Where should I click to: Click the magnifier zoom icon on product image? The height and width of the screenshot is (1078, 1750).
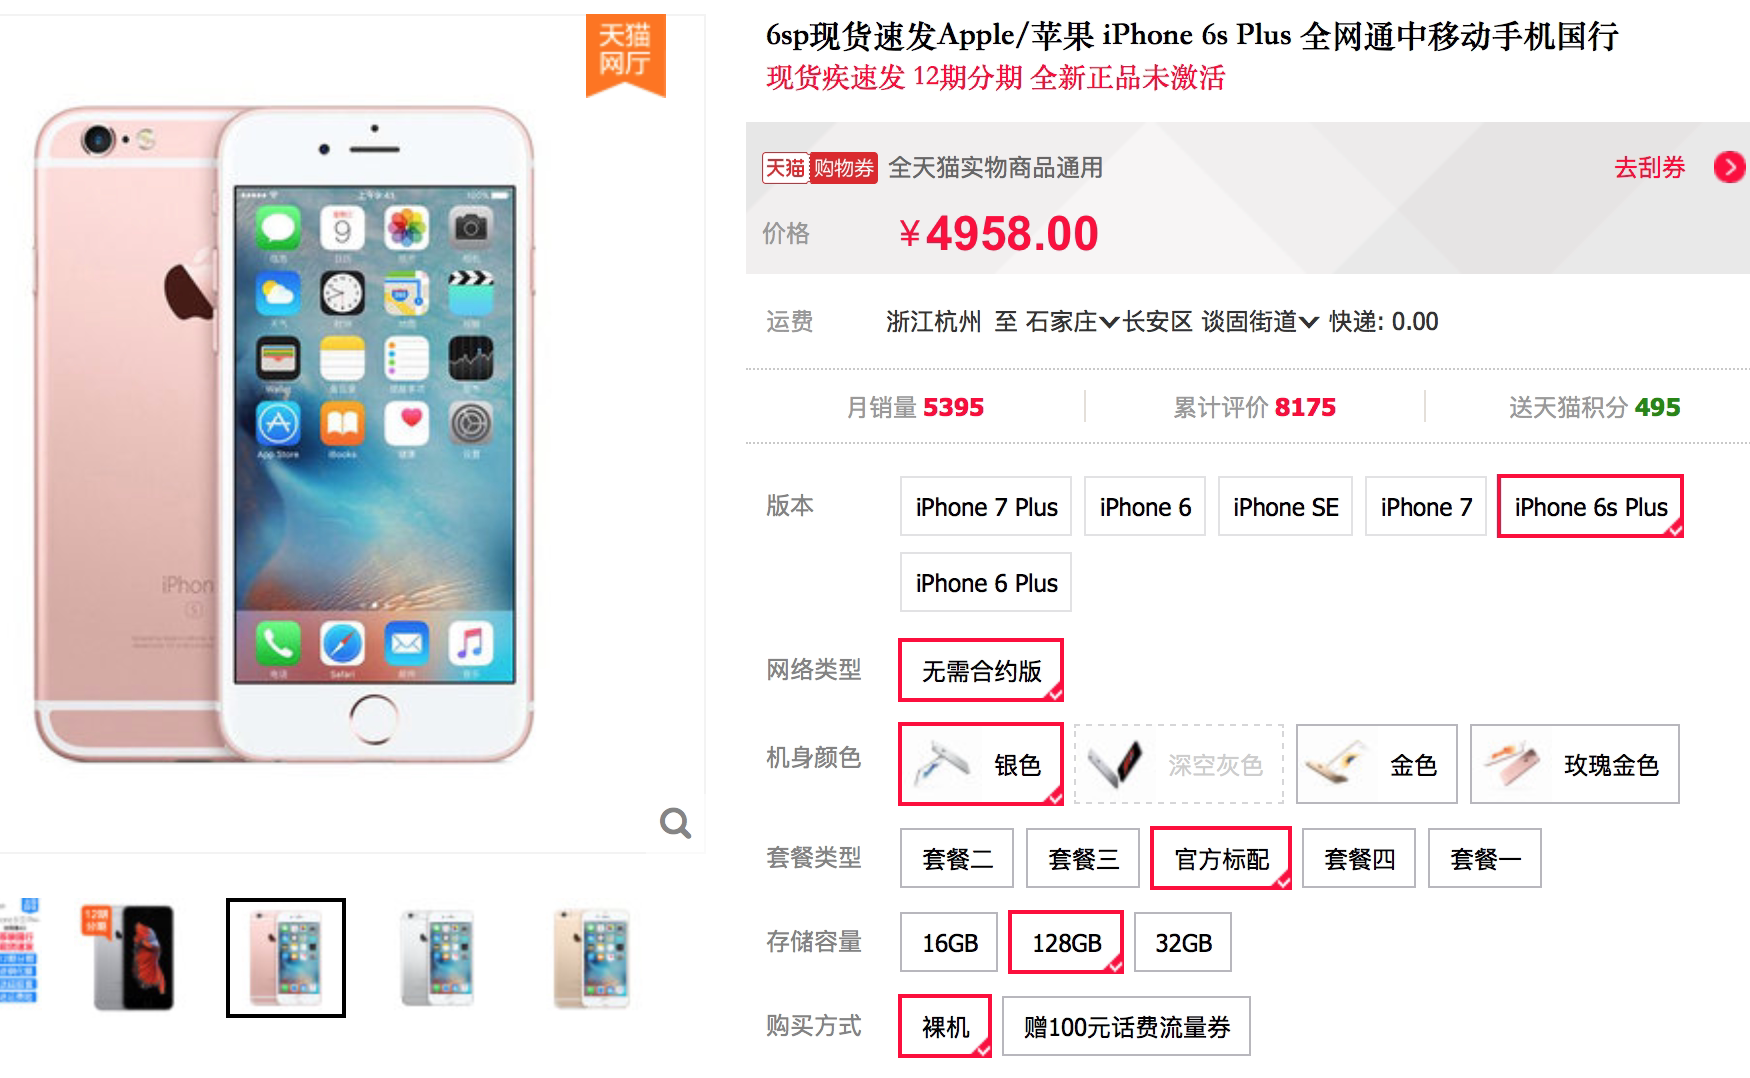676,823
